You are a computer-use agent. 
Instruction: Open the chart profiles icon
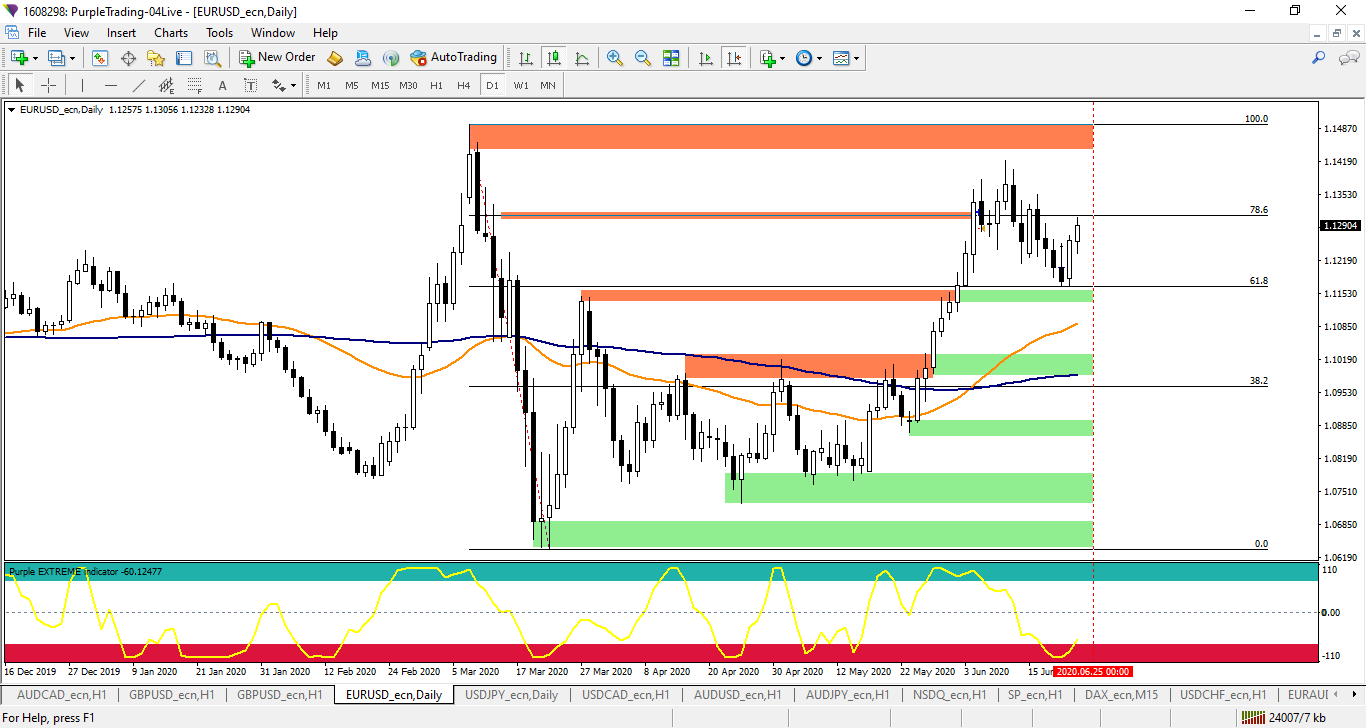pyautogui.click(x=56, y=58)
